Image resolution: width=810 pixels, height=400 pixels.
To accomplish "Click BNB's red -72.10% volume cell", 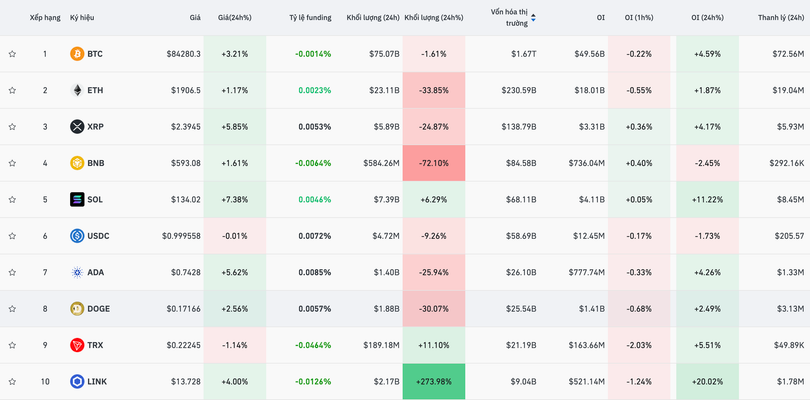I will pyautogui.click(x=433, y=163).
